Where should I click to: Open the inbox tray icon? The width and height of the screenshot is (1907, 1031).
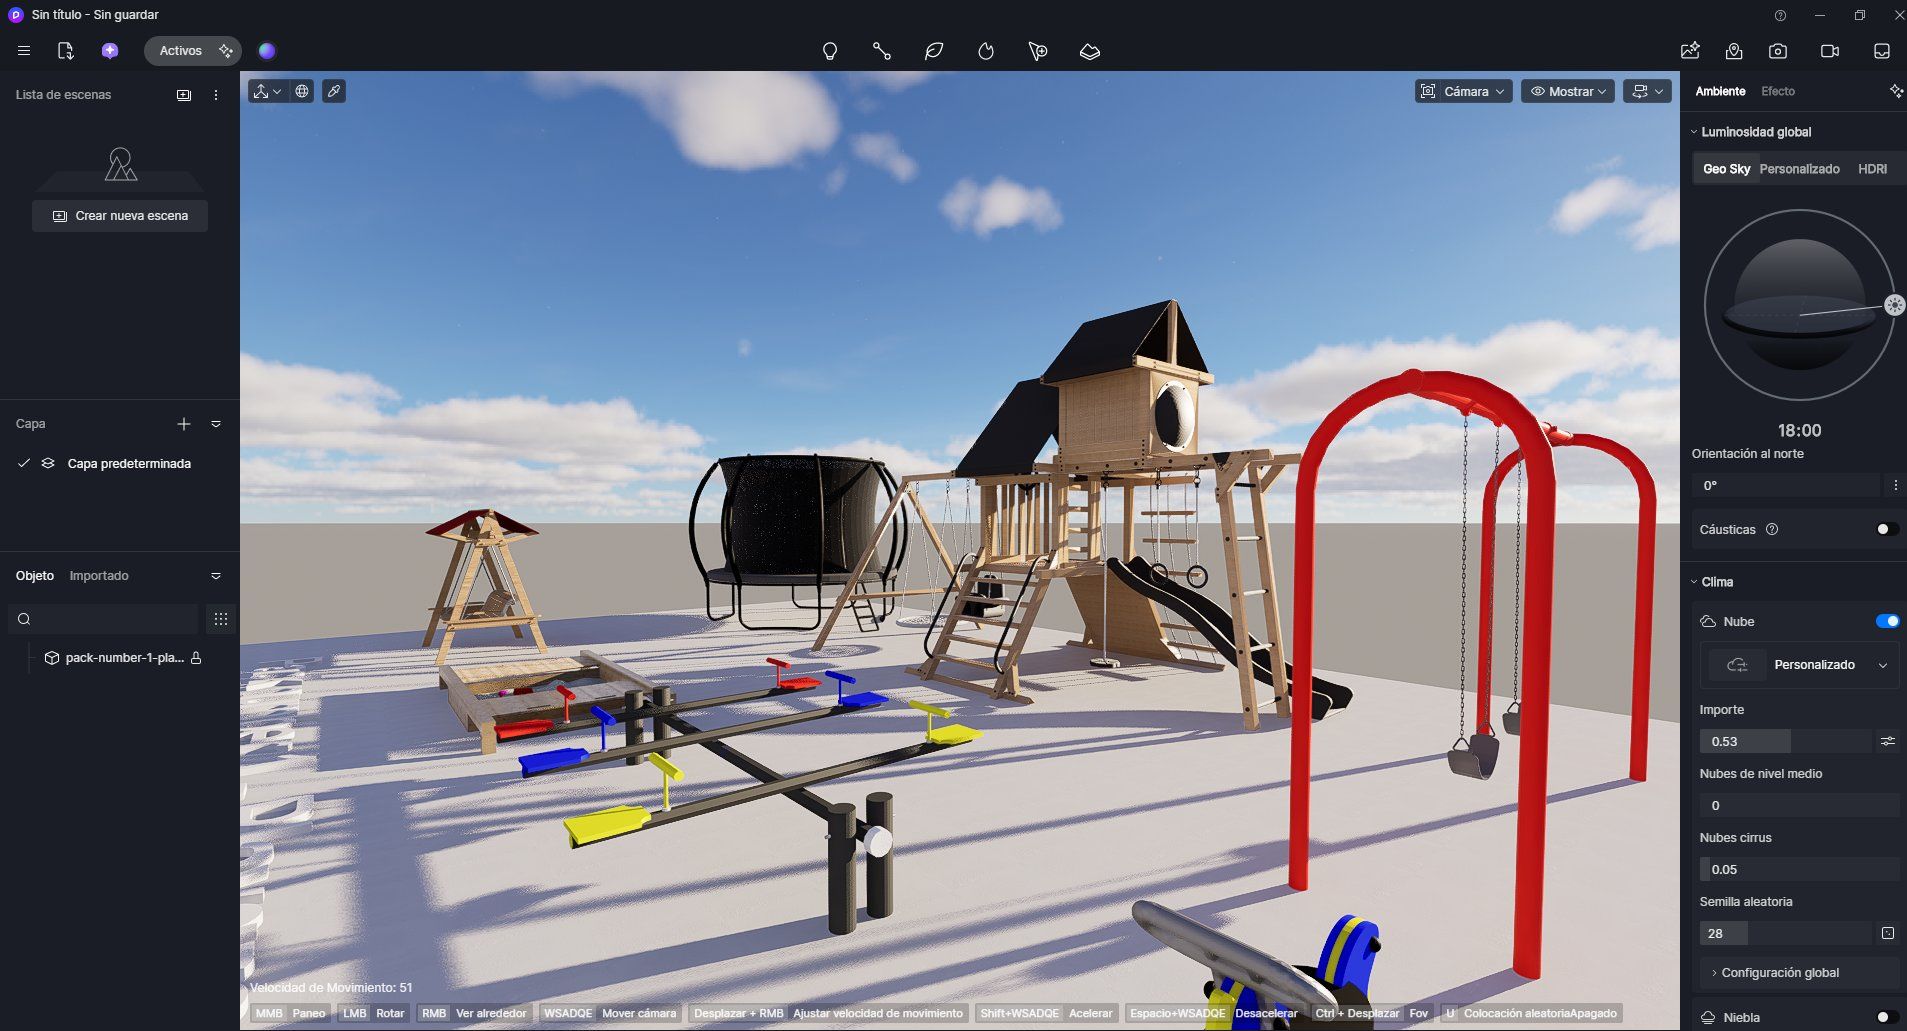click(x=1882, y=51)
